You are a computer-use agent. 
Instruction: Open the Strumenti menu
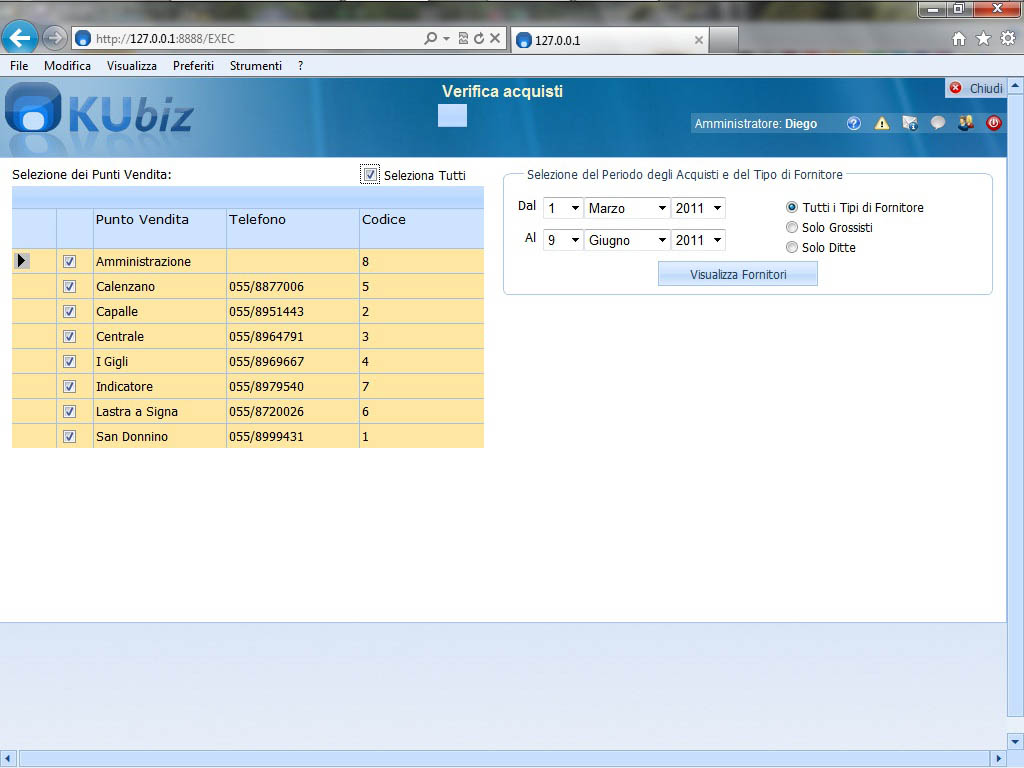[255, 66]
